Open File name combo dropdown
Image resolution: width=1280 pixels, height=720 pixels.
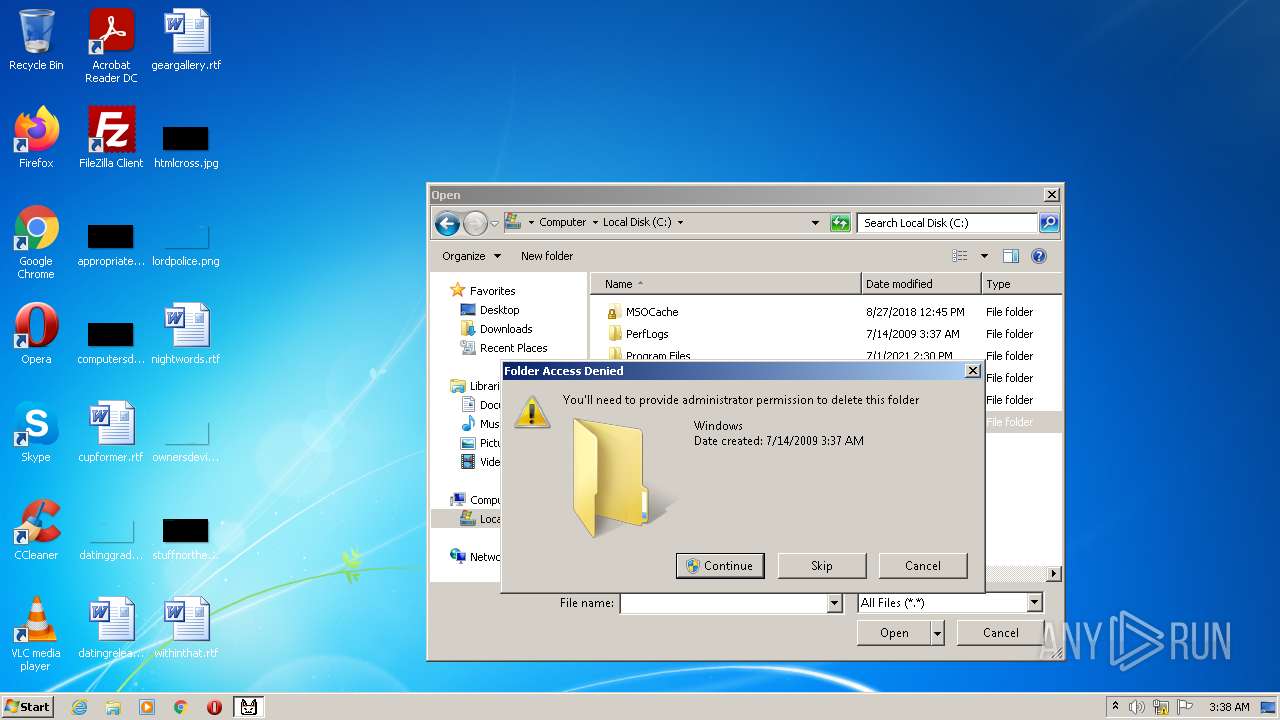pyautogui.click(x=834, y=603)
